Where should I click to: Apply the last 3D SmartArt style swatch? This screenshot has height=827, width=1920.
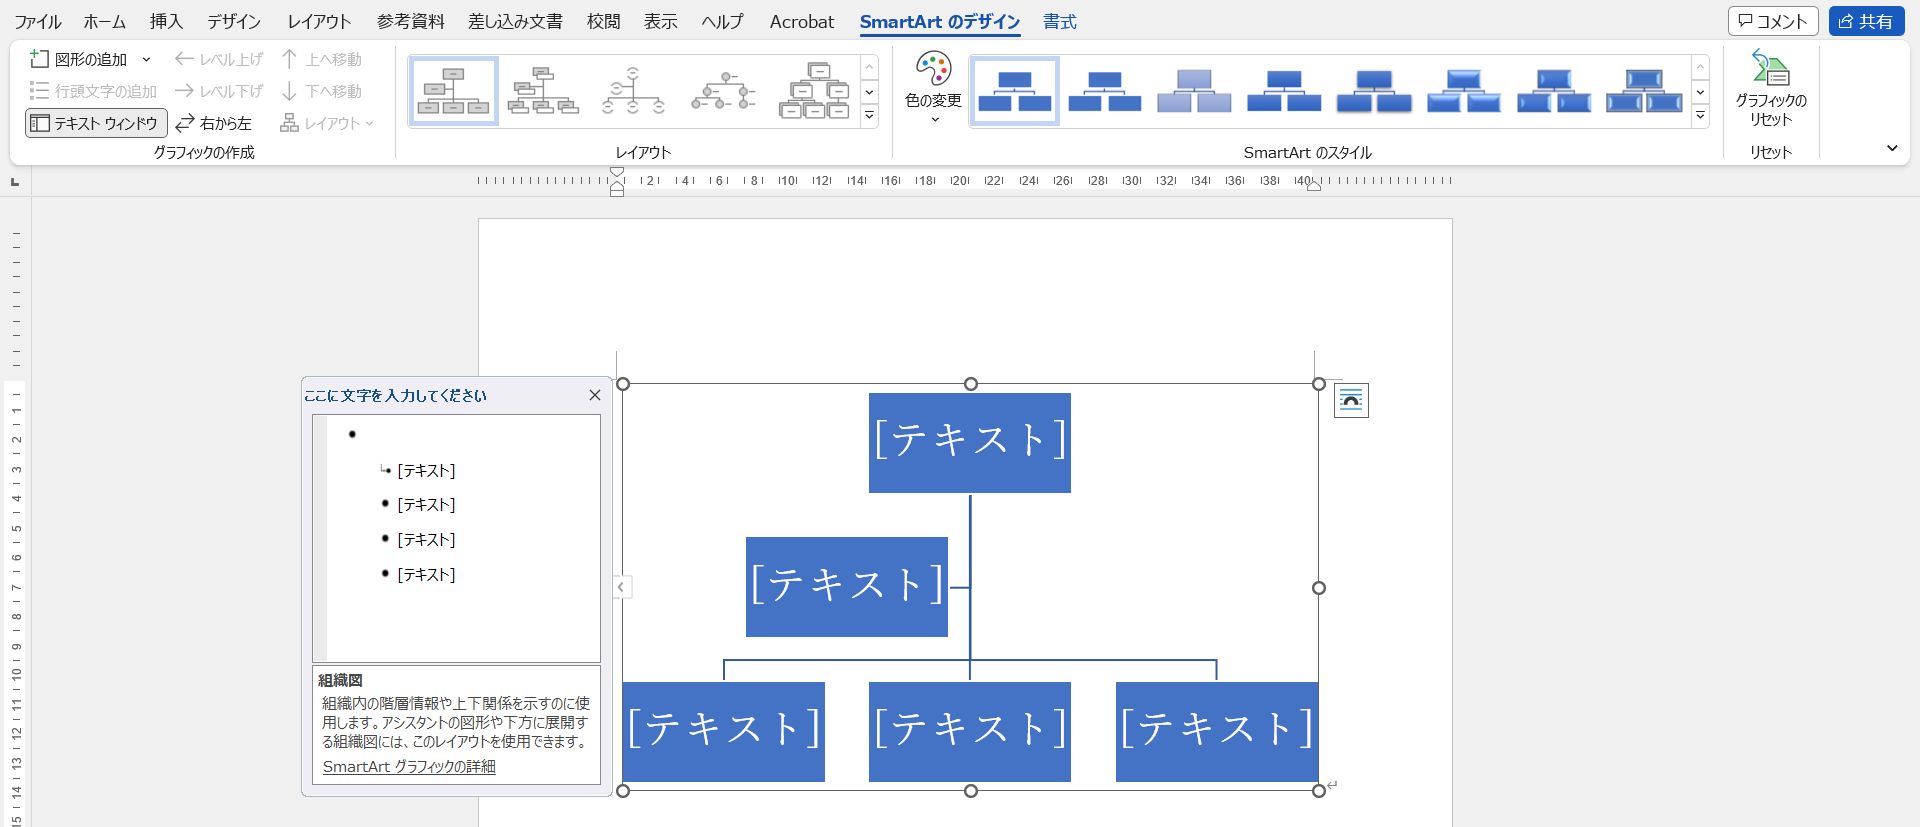1644,91
